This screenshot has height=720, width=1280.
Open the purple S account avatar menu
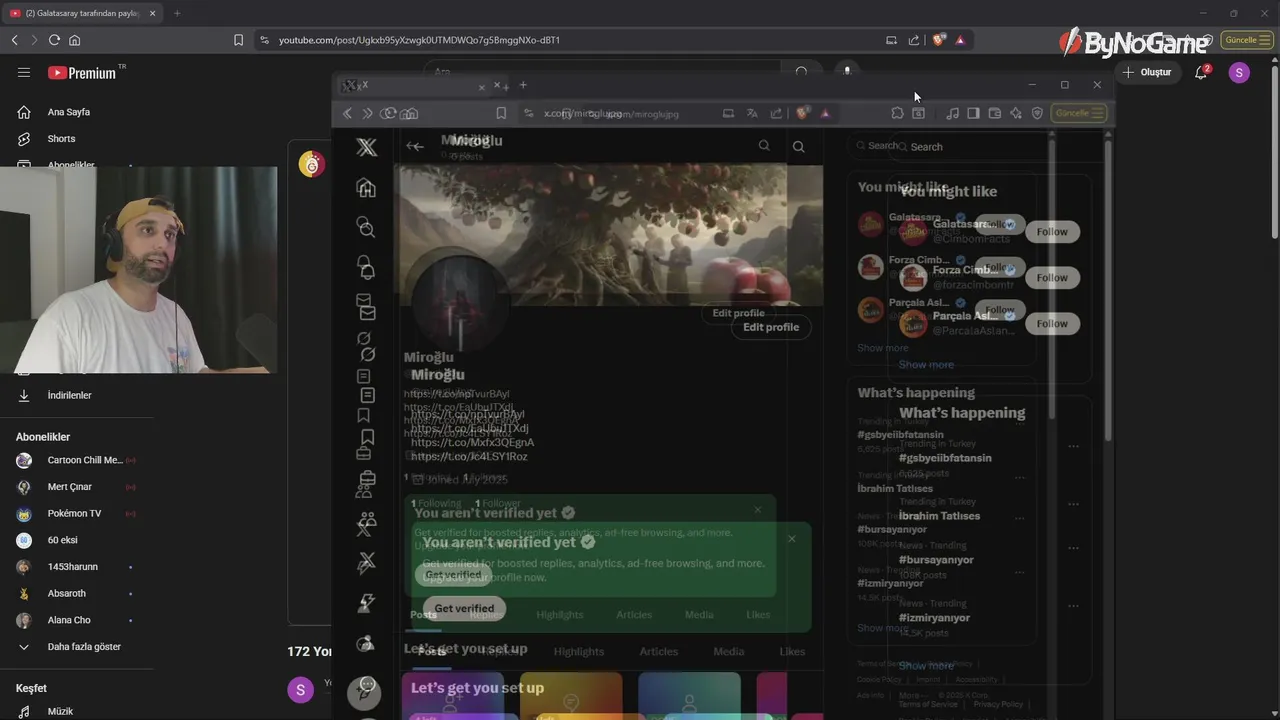[1239, 72]
